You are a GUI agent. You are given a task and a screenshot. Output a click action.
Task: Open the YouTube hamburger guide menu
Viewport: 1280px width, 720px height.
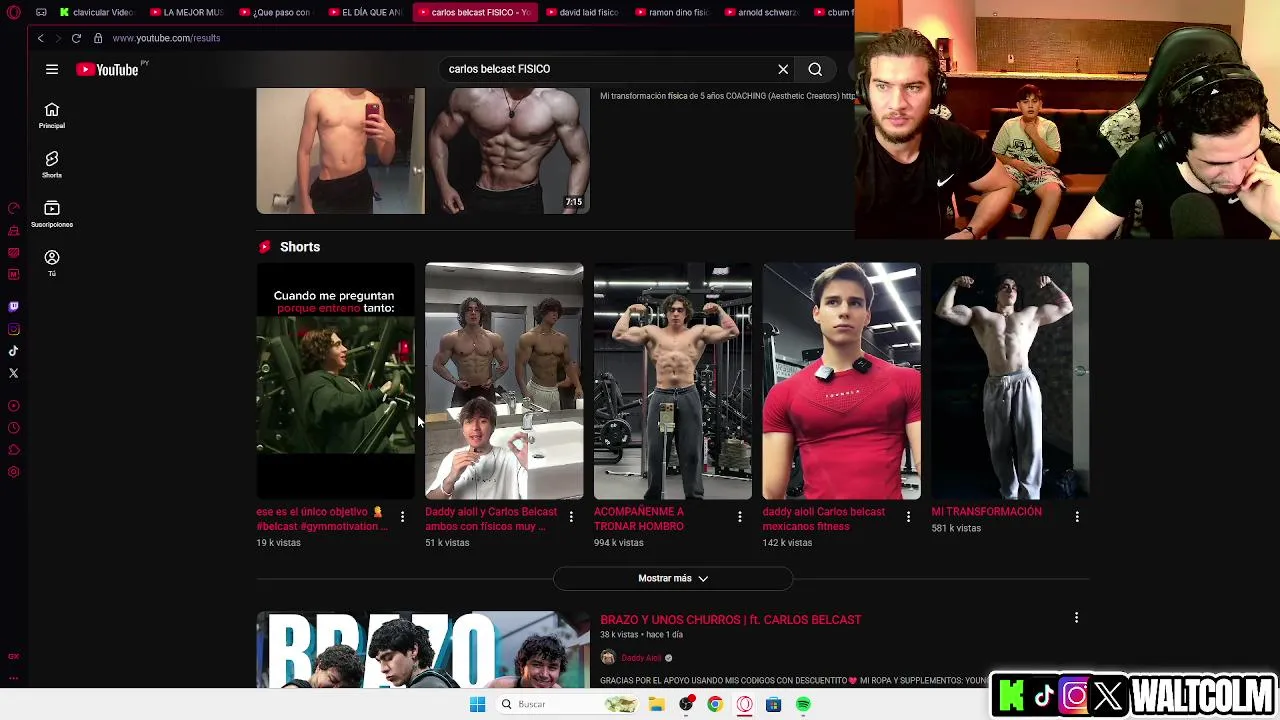point(52,69)
